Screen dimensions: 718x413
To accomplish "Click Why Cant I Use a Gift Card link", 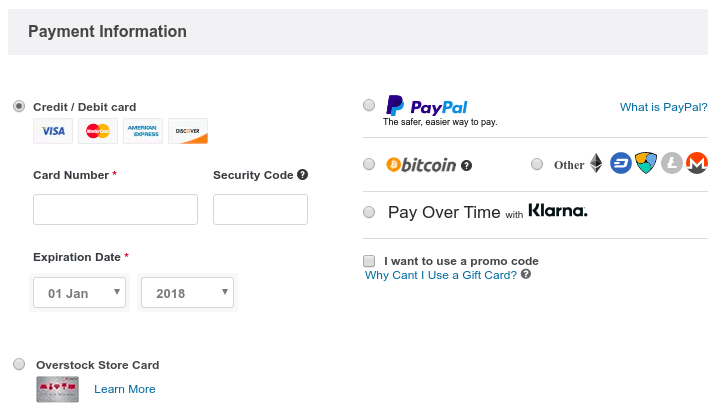I will coord(441,275).
